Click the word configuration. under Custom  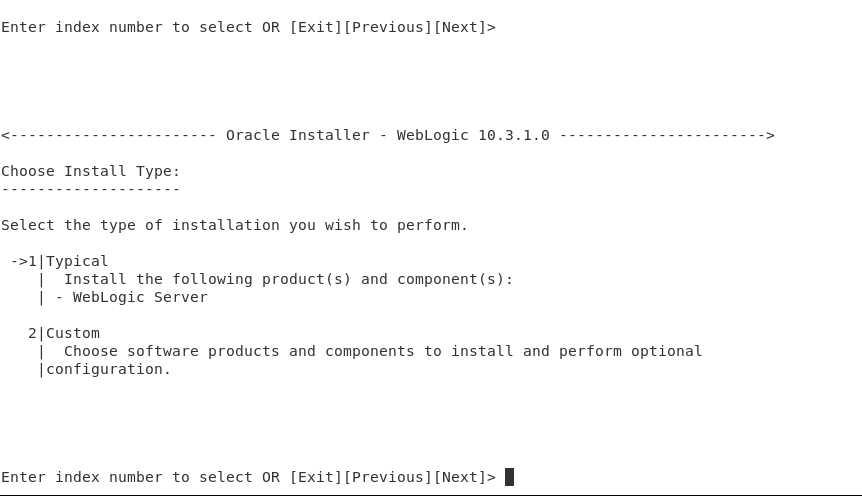coord(109,370)
